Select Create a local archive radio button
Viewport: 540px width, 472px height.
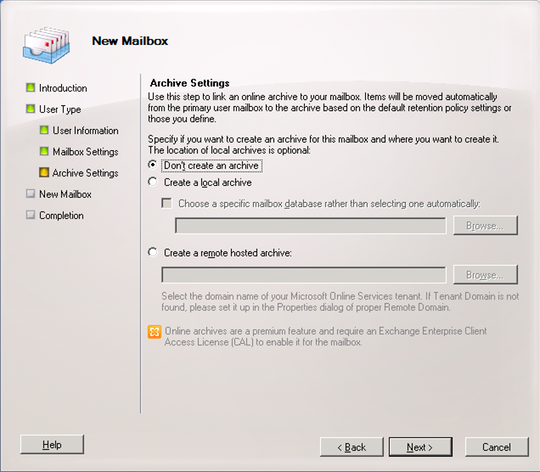152,181
